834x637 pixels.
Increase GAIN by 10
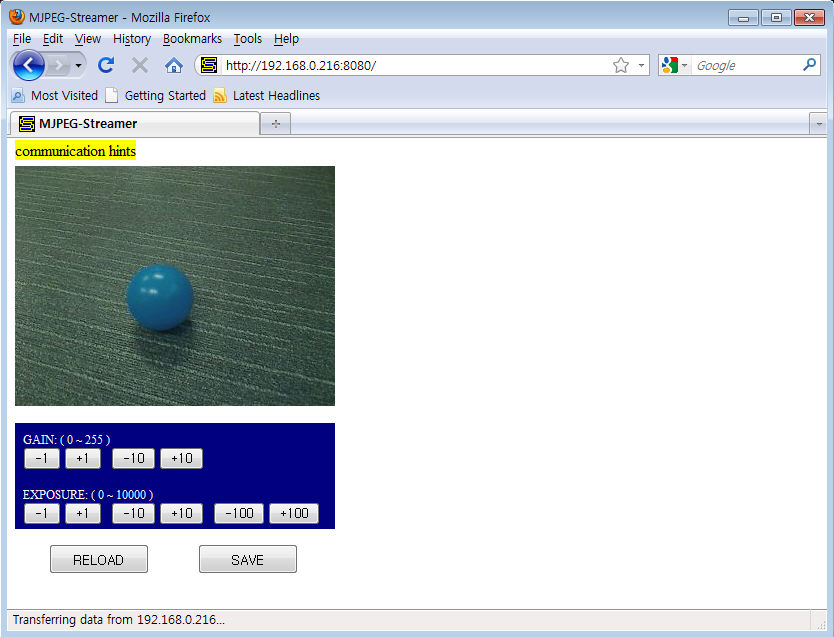click(181, 458)
